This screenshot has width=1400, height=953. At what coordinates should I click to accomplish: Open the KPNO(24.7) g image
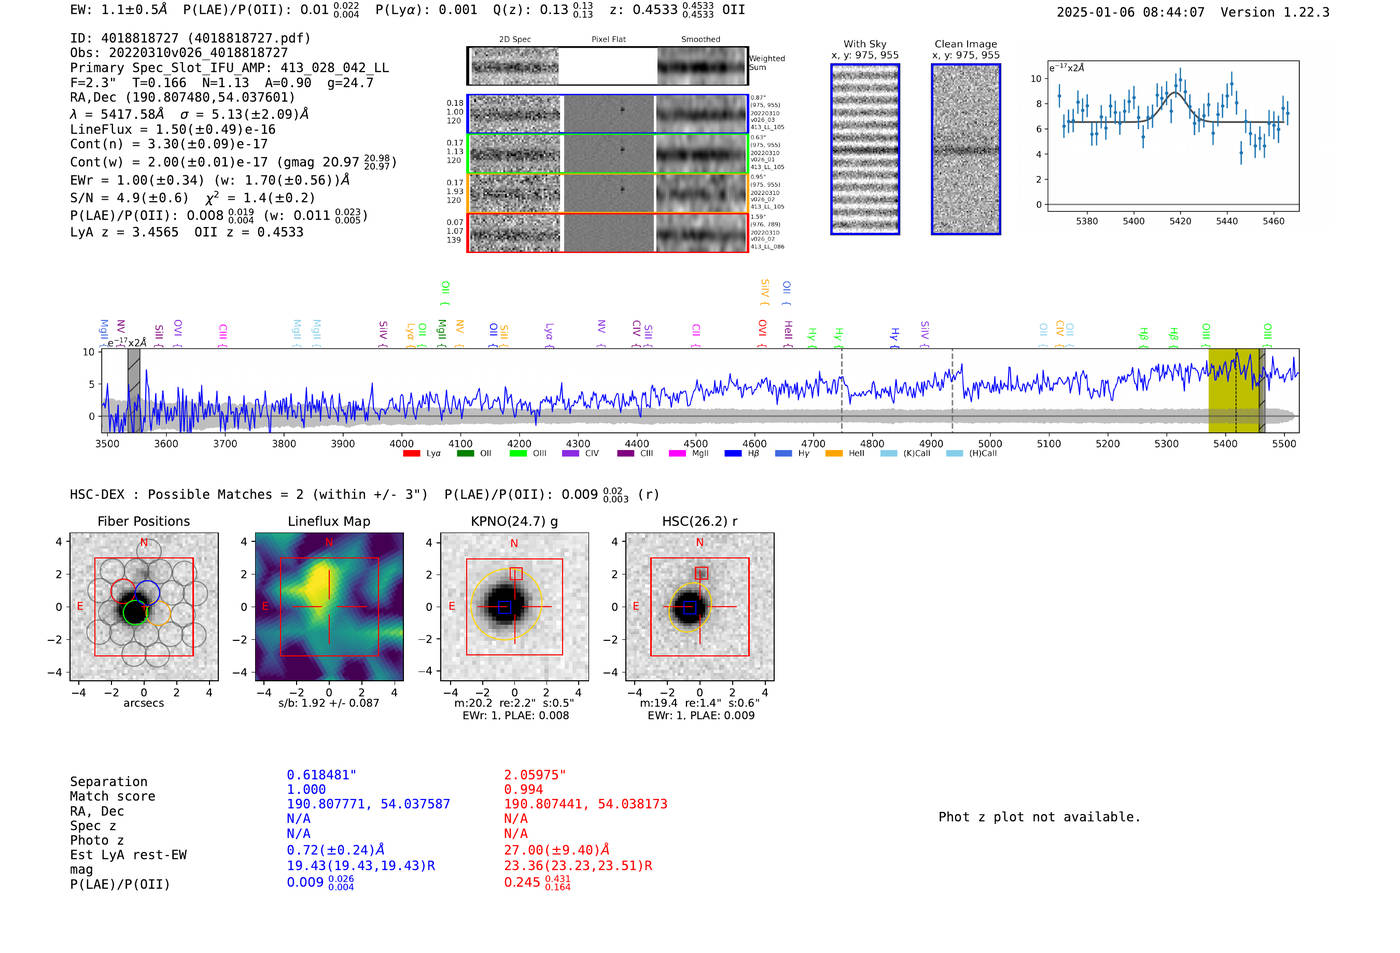[514, 607]
